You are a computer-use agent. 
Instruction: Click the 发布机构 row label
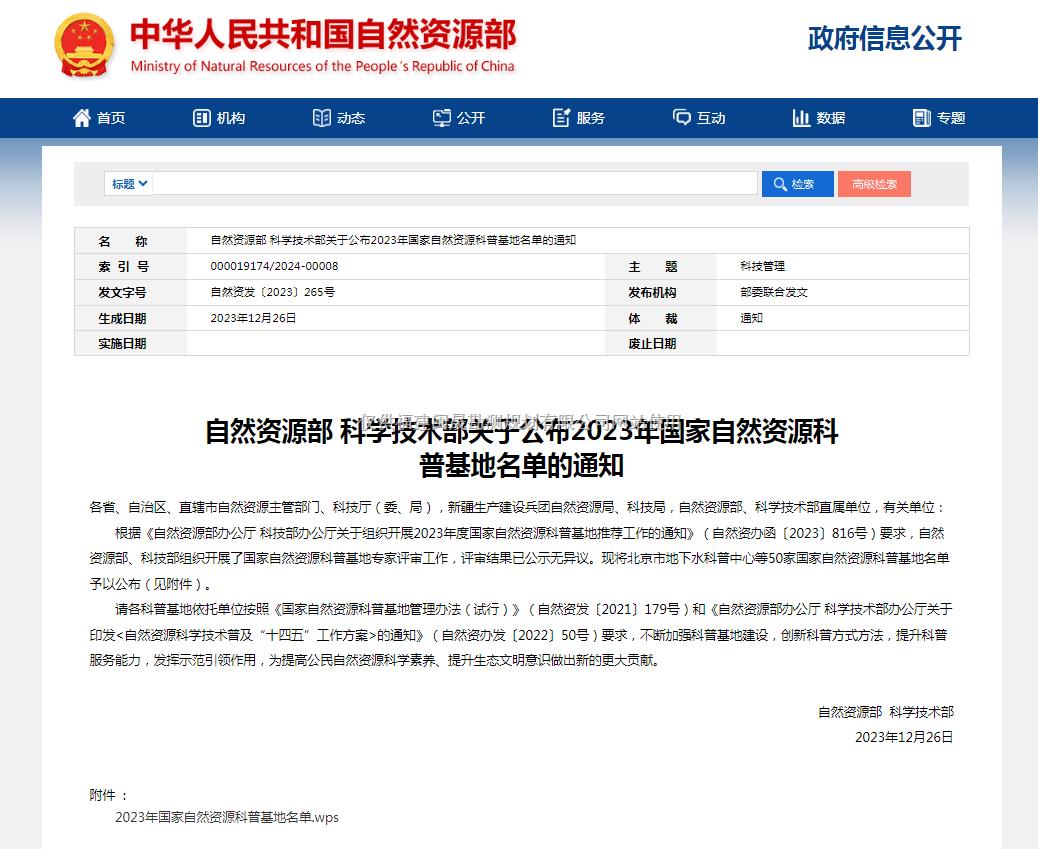point(652,292)
